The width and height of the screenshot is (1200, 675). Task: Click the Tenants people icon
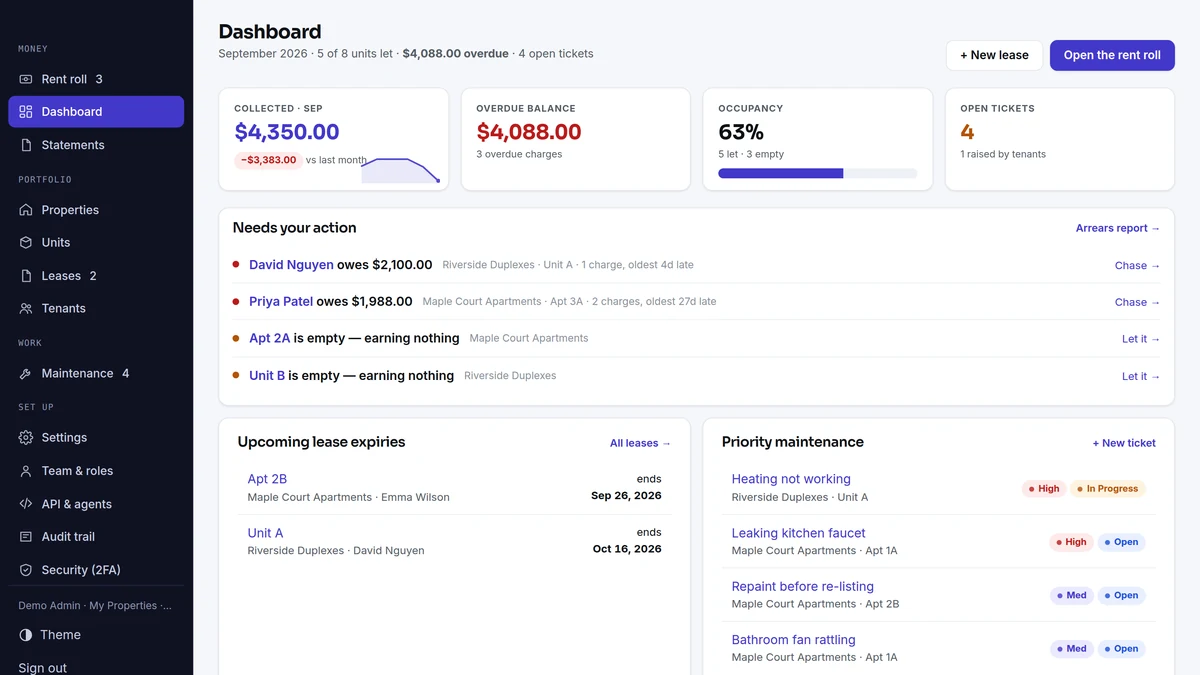click(x=26, y=308)
